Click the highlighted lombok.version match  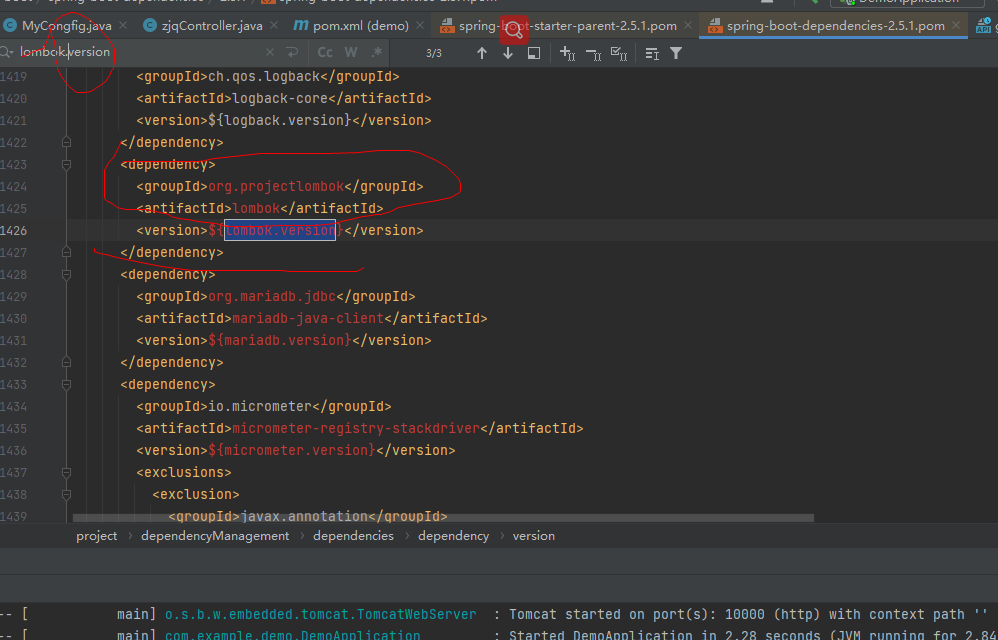click(280, 230)
